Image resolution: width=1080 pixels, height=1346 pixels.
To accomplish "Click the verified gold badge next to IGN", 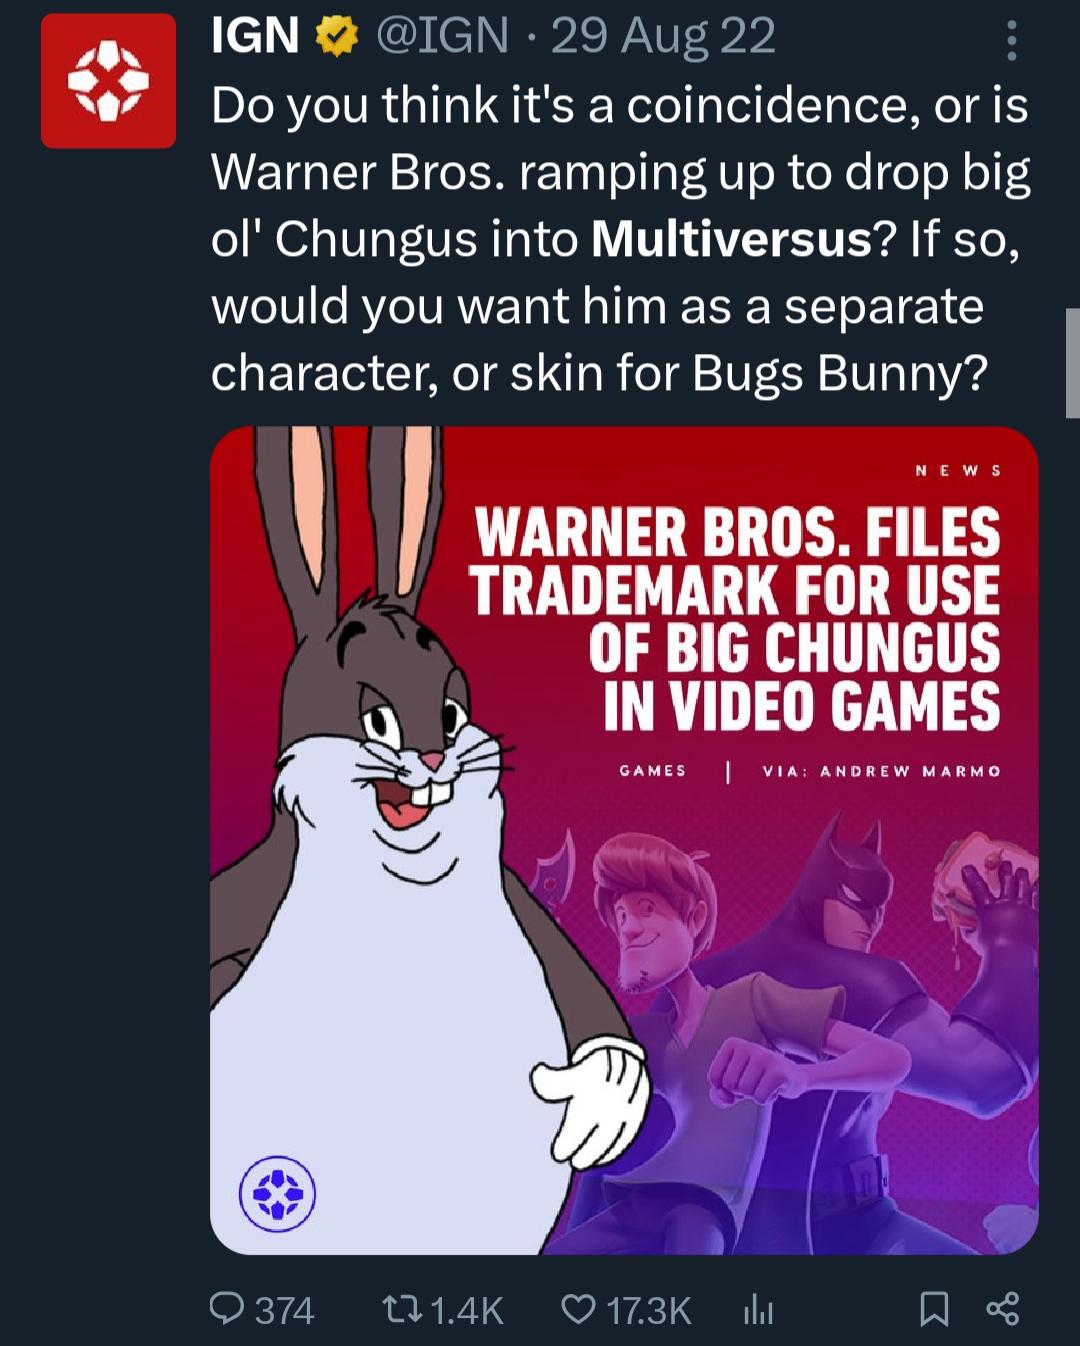I will [x=337, y=37].
